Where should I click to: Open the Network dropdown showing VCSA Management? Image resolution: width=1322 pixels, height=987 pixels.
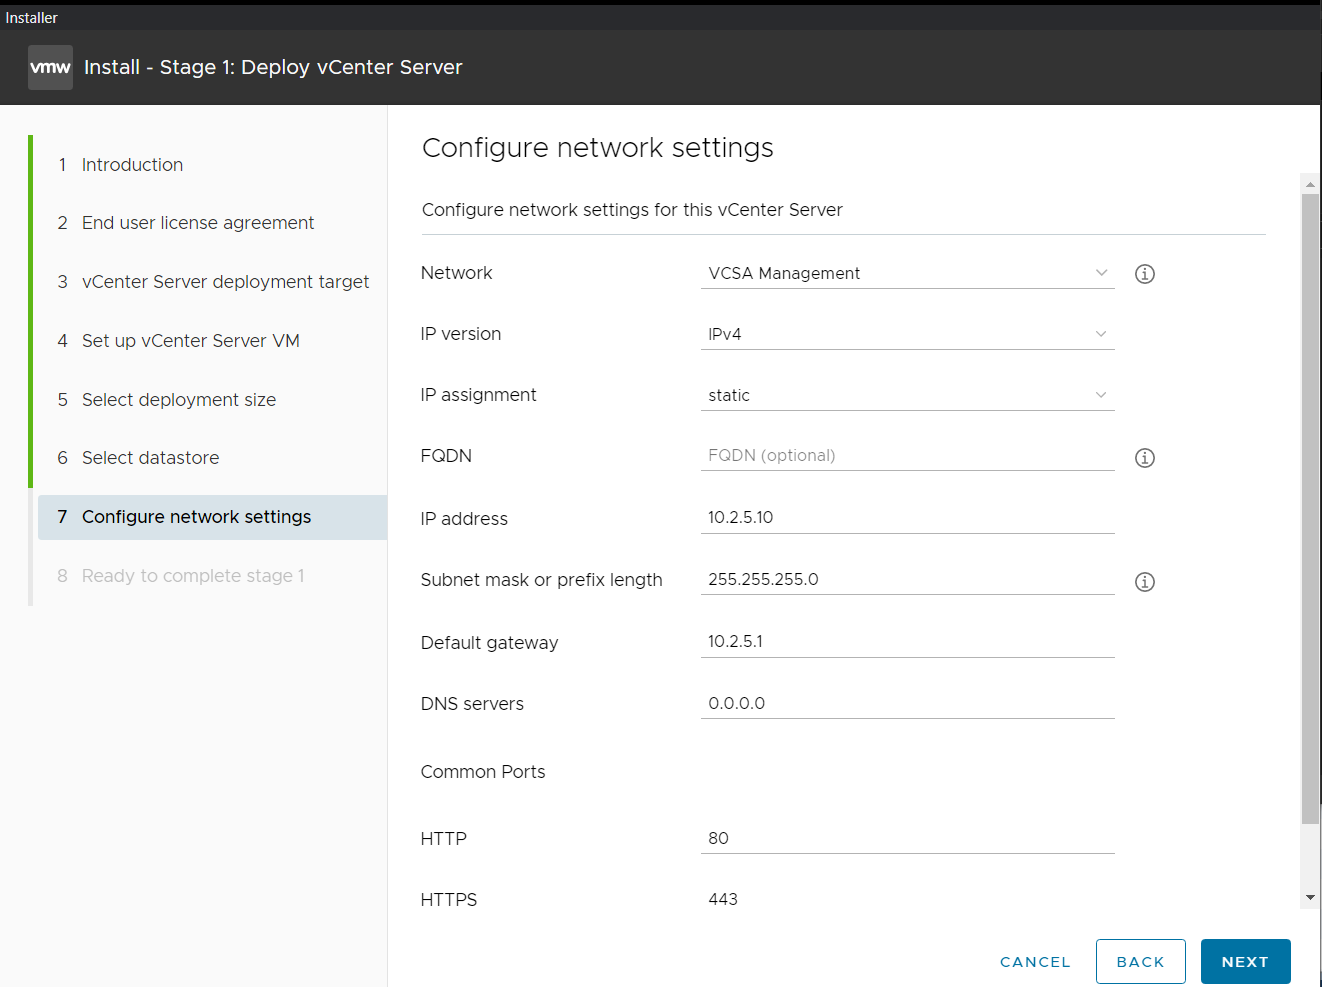click(x=907, y=273)
